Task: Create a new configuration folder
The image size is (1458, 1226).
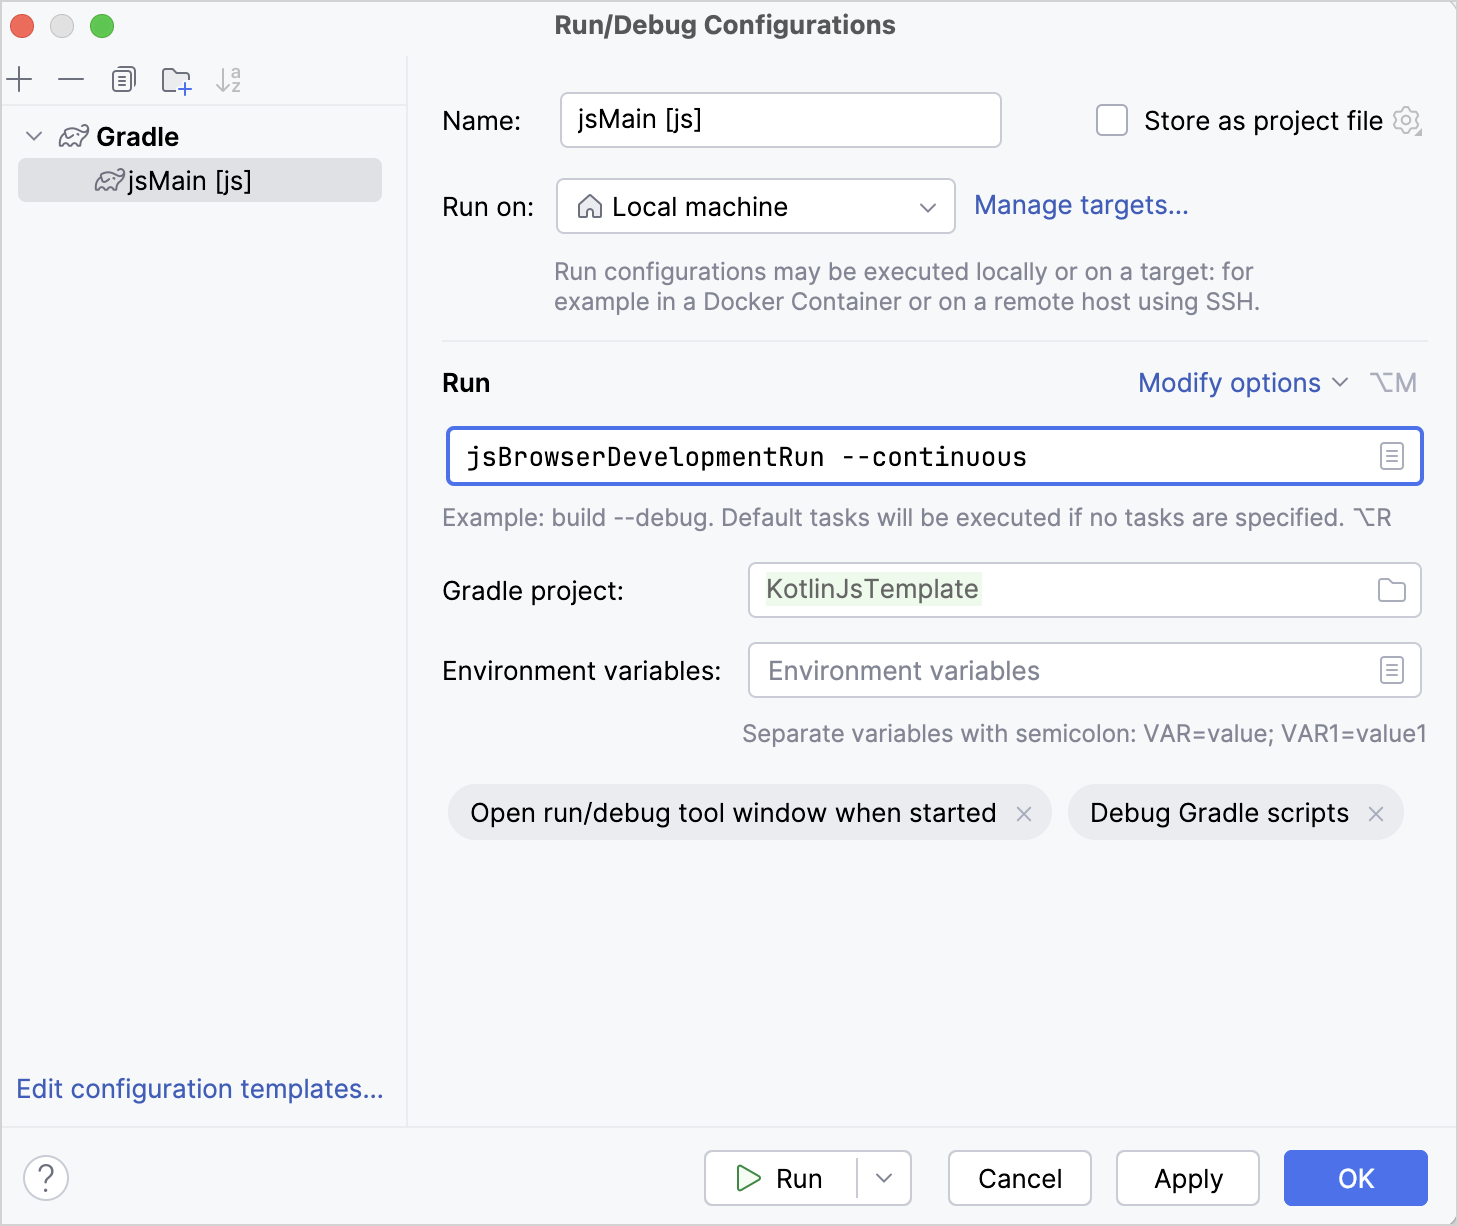Action: [177, 79]
